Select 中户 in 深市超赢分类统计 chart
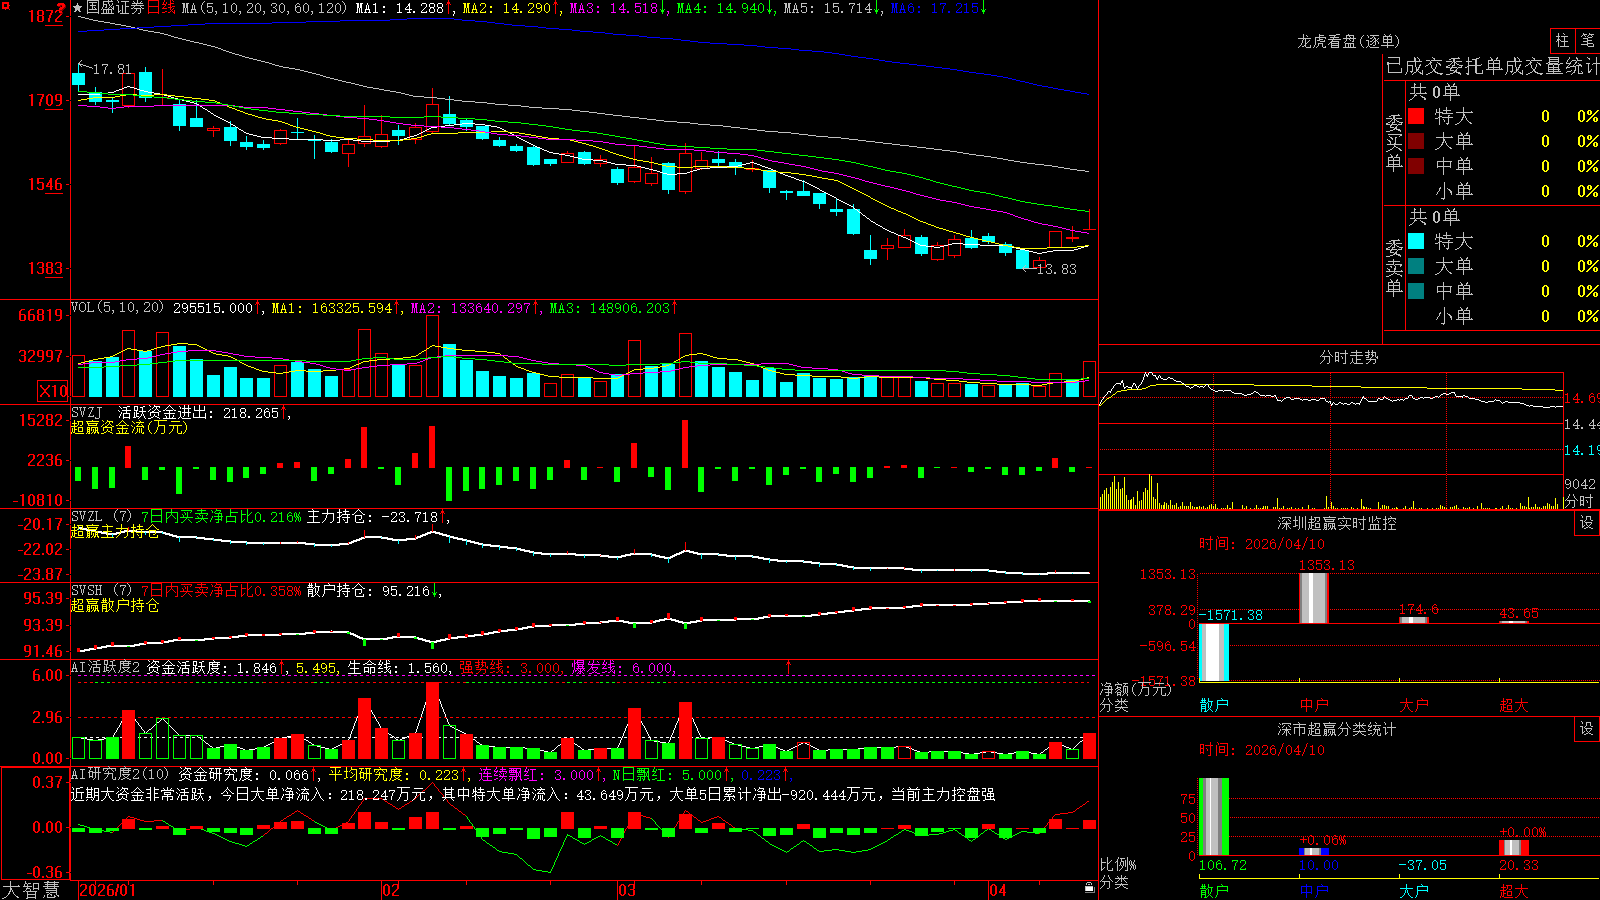This screenshot has height=900, width=1600. 1314,890
